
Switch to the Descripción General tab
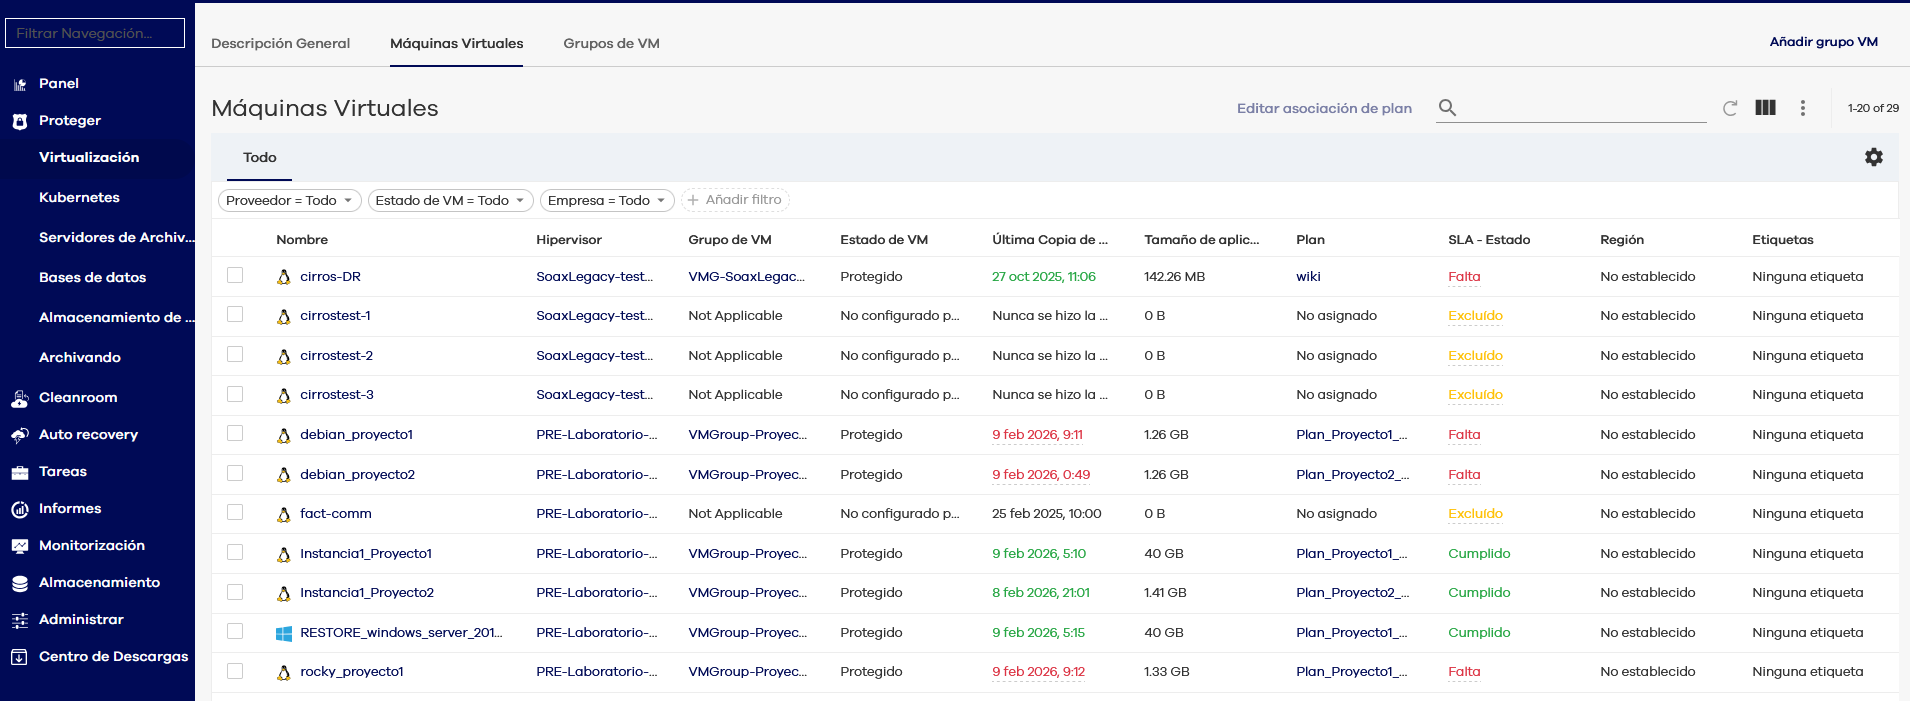point(280,43)
